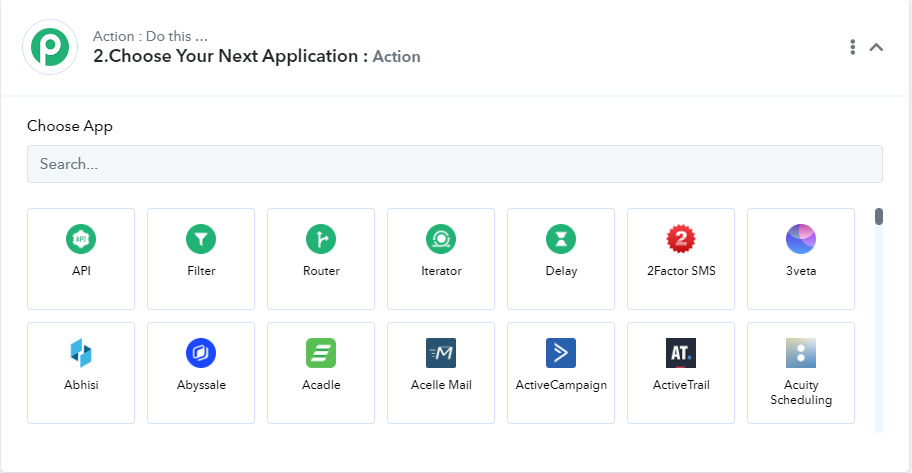Pick the ActiveTrail app icon
912x473 pixels.
pos(681,353)
